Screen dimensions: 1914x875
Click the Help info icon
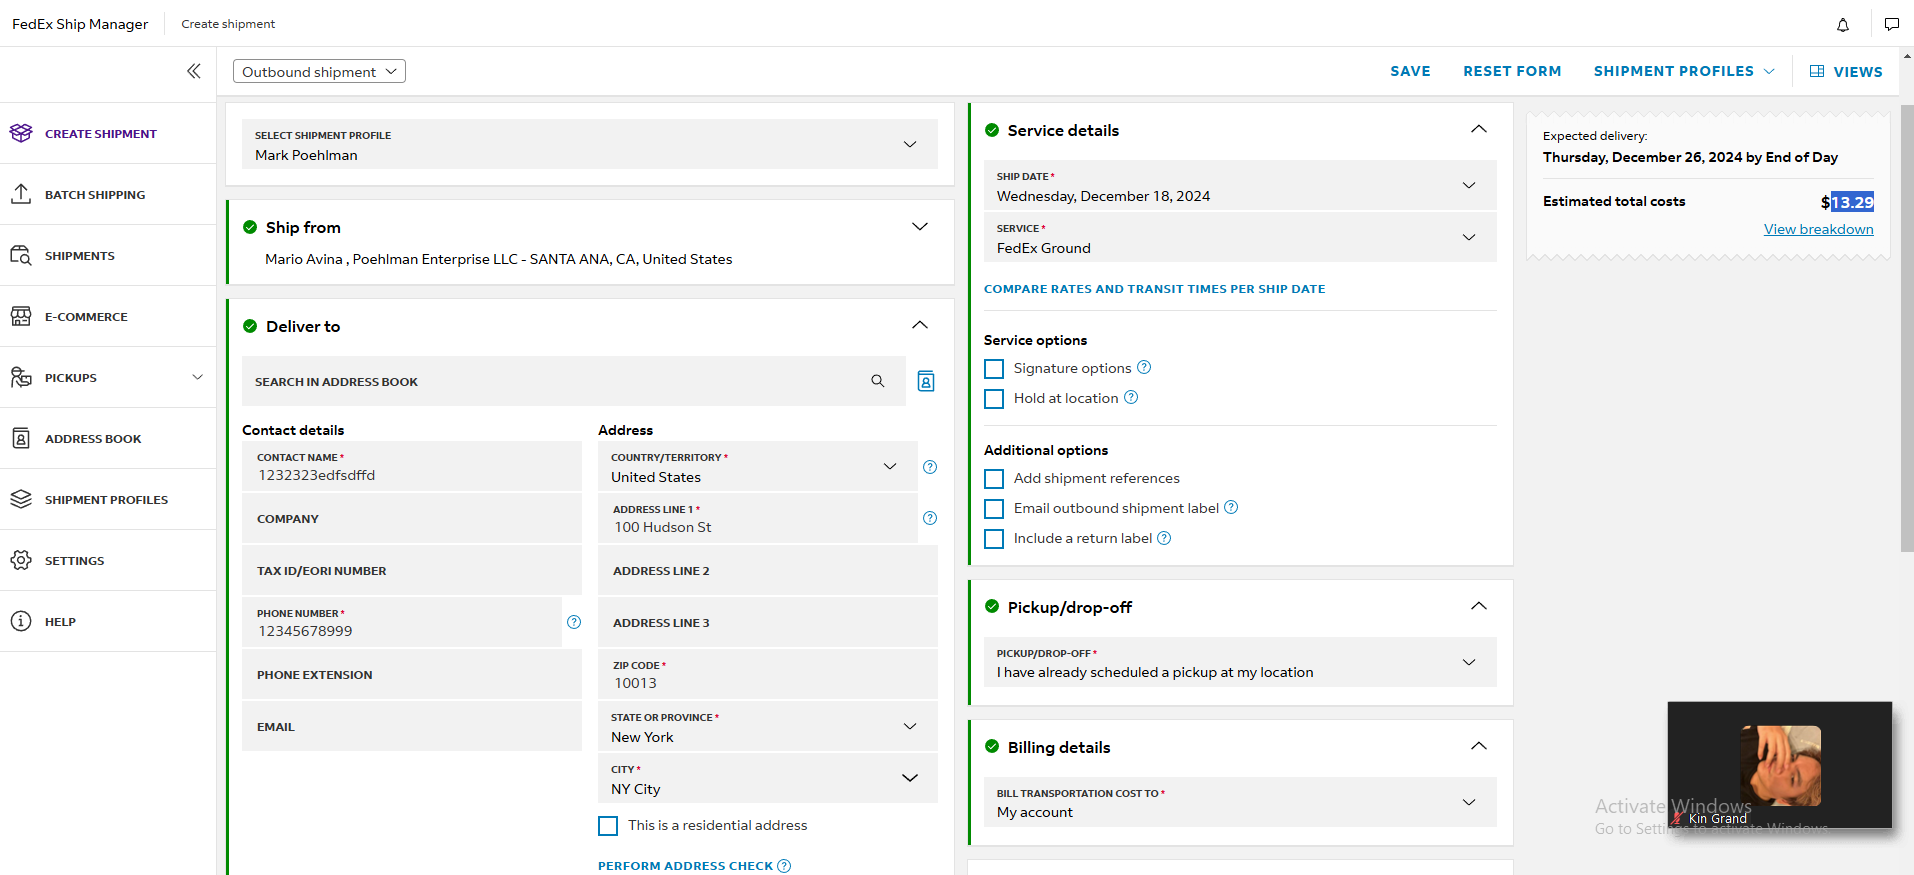tap(21, 621)
